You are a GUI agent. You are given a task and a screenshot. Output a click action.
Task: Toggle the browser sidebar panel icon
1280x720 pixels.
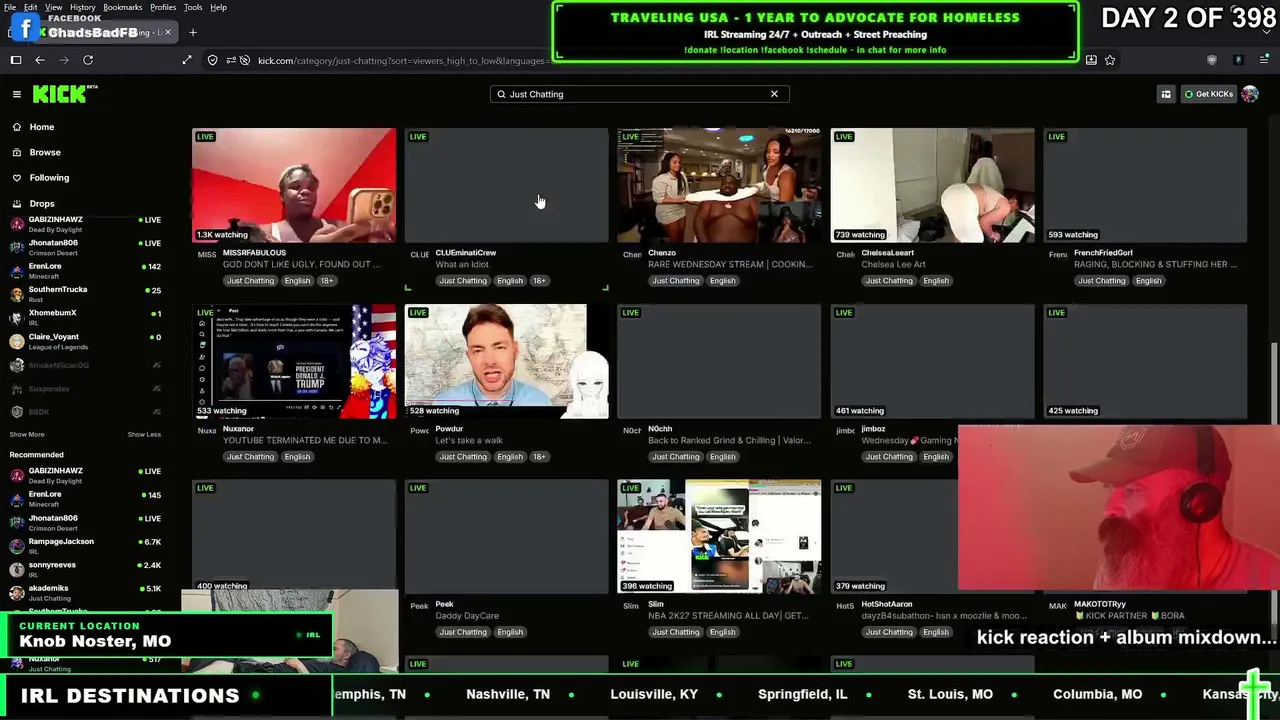pyautogui.click(x=16, y=60)
